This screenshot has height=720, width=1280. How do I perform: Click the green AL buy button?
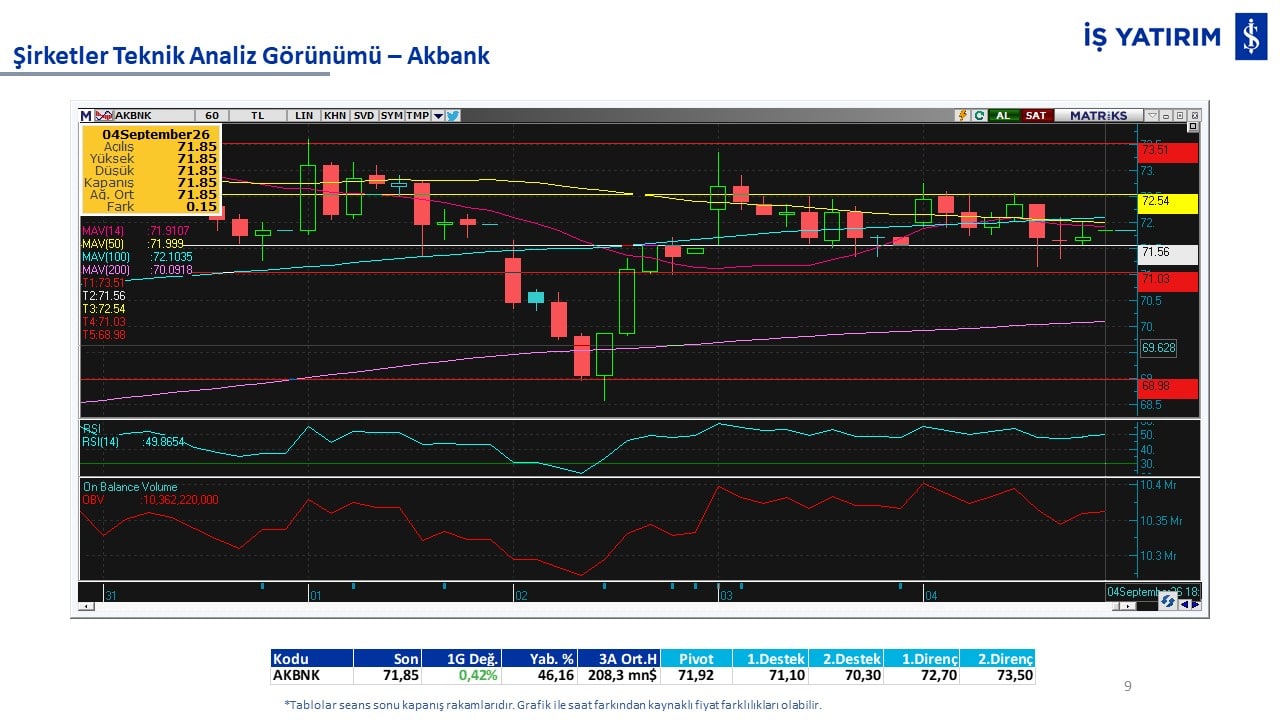coord(1003,116)
